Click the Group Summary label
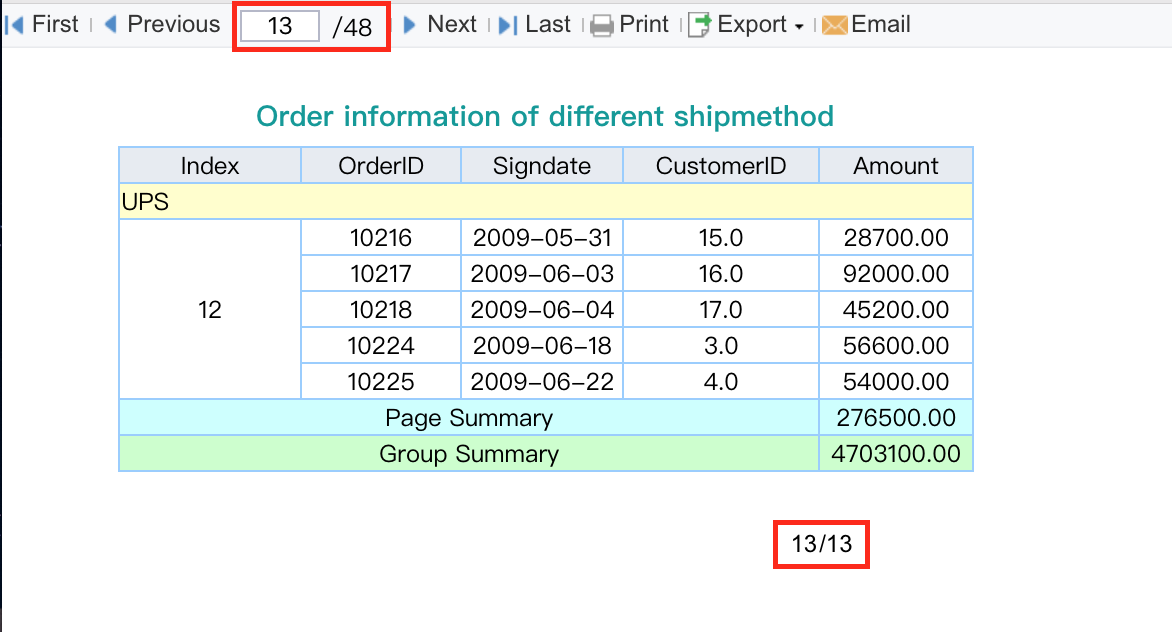The image size is (1172, 632). coord(469,453)
